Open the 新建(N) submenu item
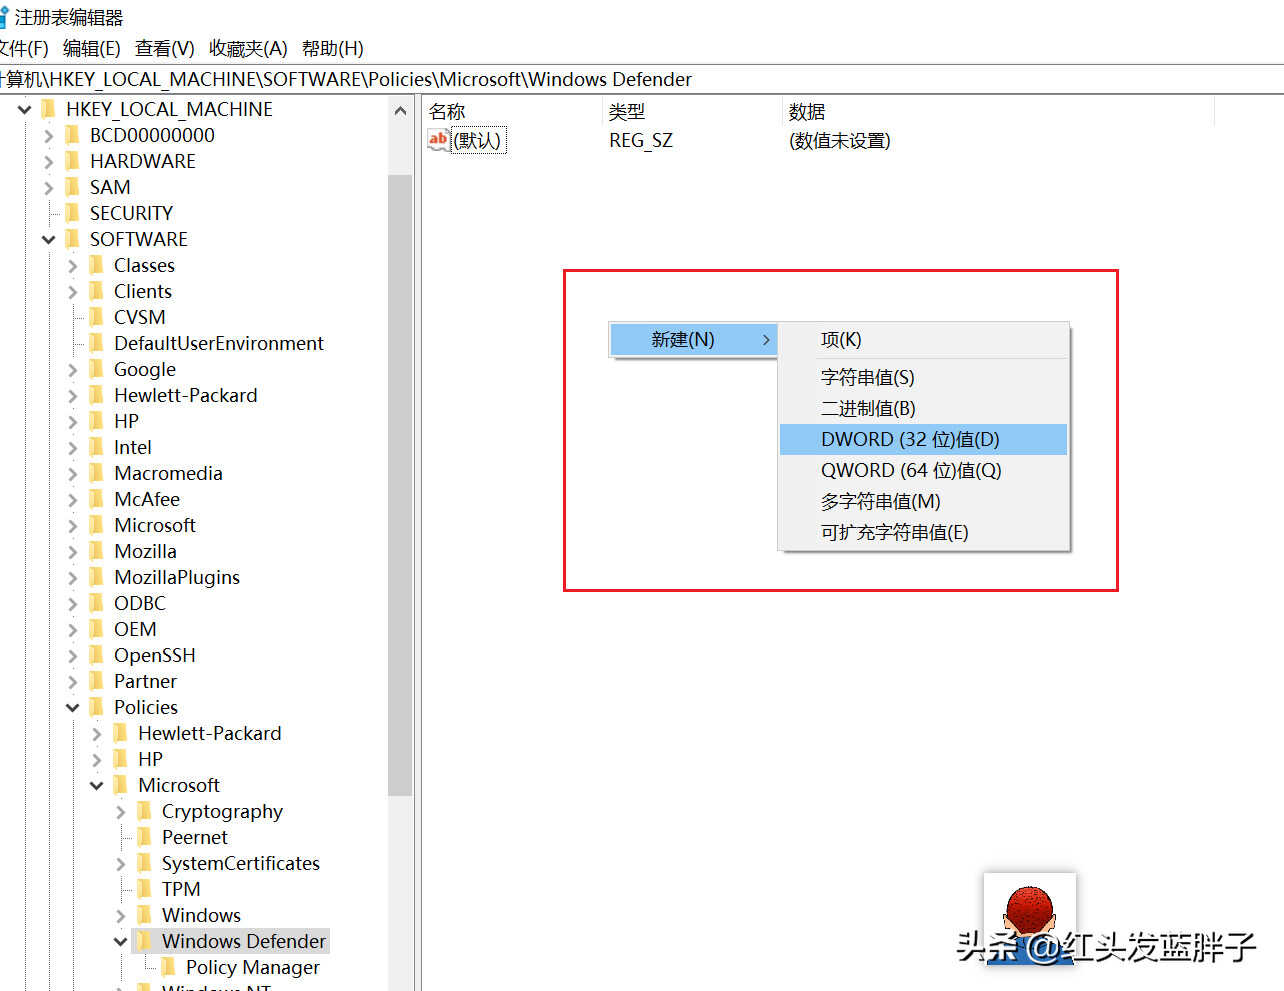This screenshot has height=991, width=1284. pyautogui.click(x=693, y=339)
